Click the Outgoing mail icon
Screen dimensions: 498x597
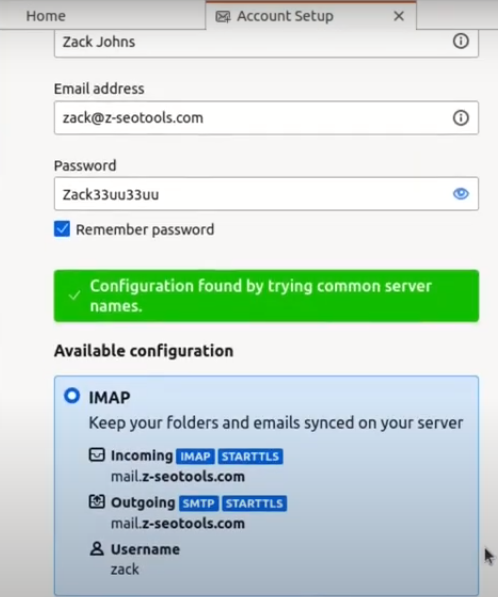point(97,501)
